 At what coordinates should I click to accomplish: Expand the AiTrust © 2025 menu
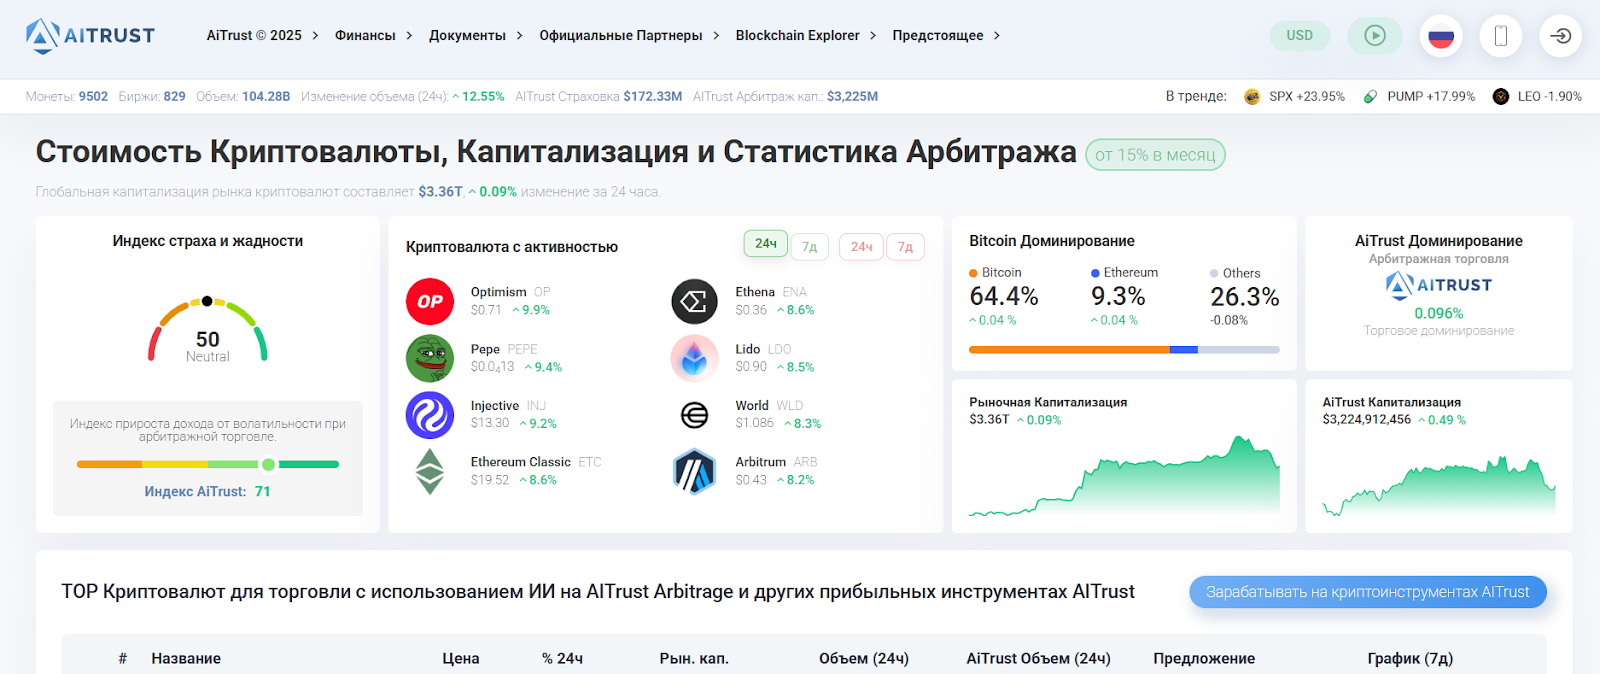(262, 36)
